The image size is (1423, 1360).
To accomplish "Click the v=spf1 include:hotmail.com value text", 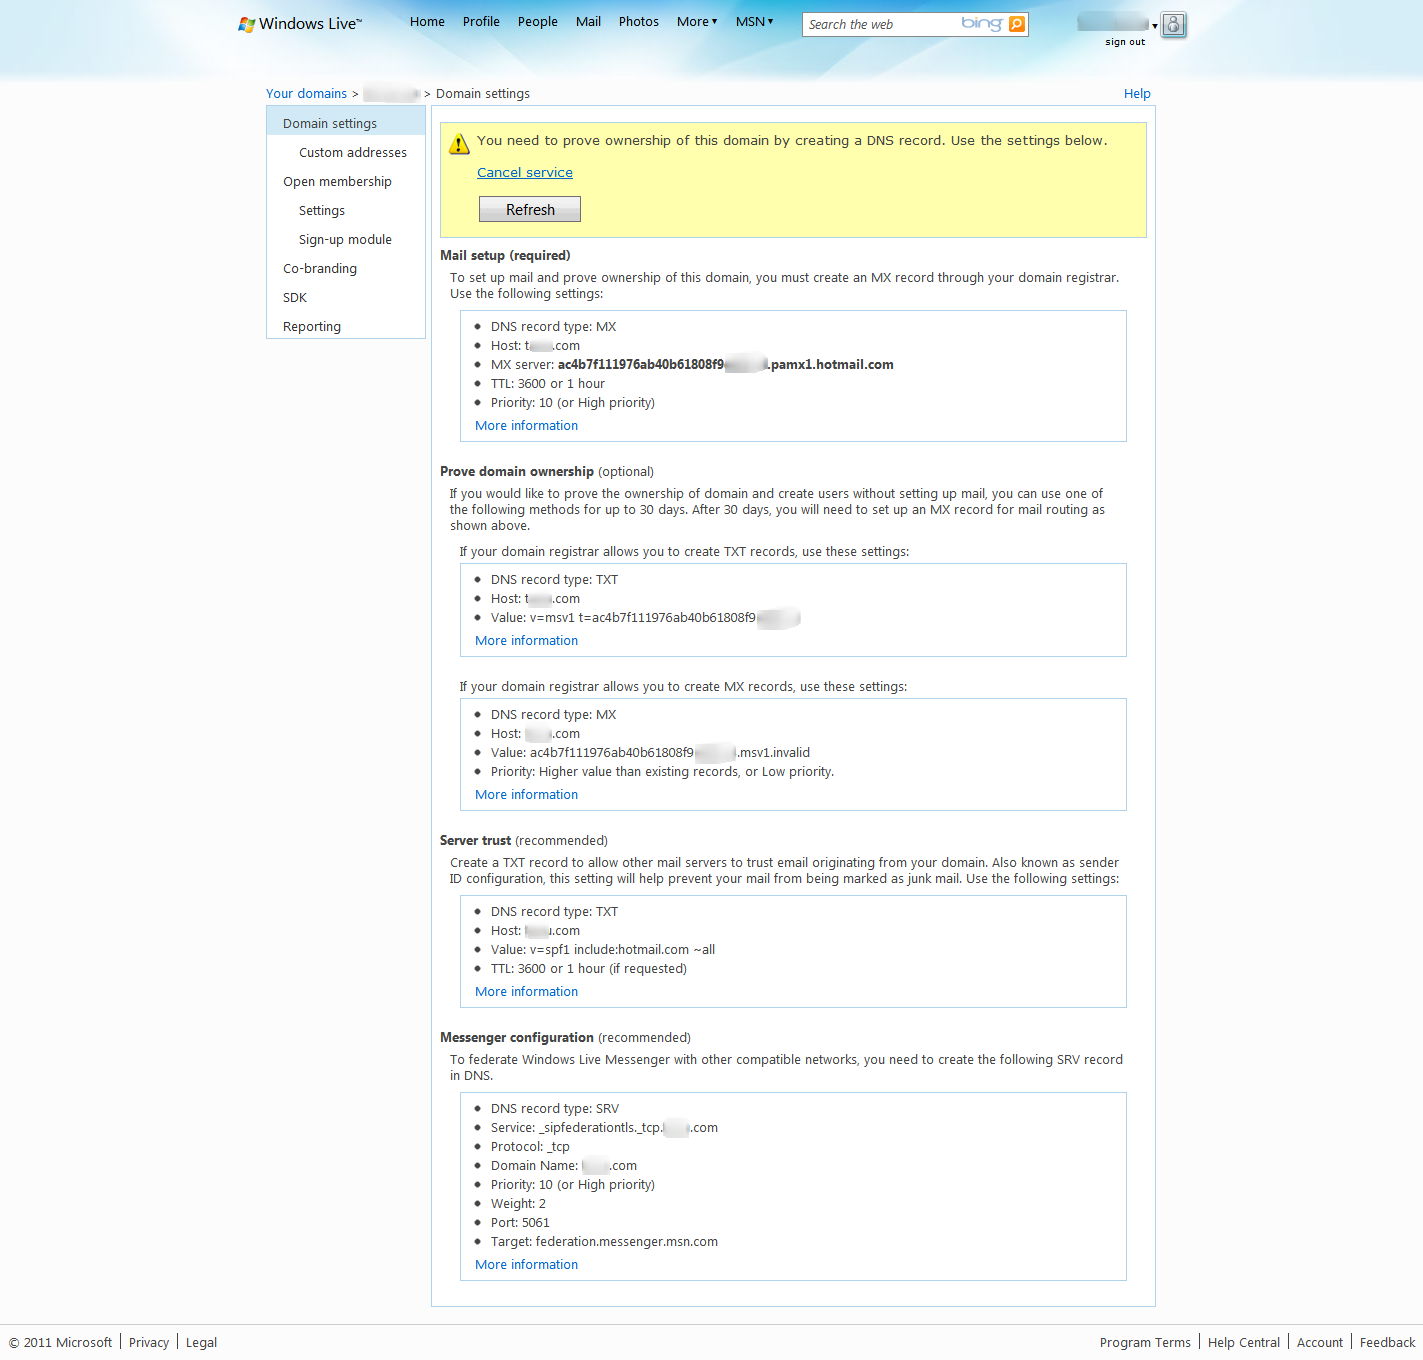I will [623, 949].
